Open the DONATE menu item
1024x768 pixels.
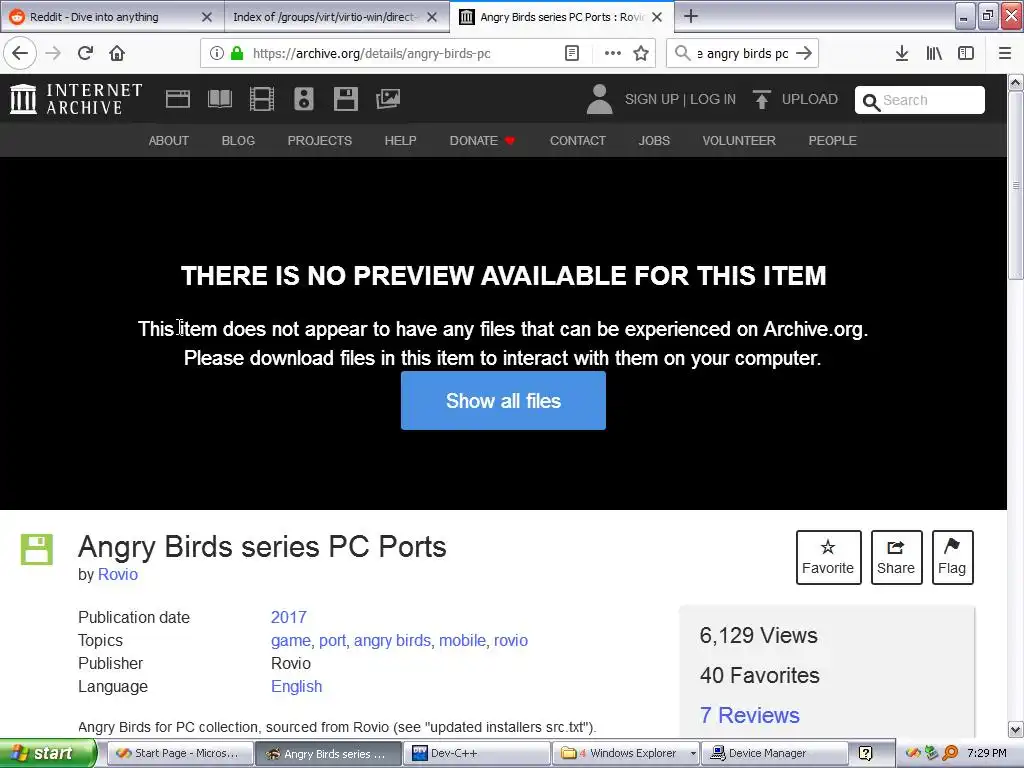(482, 140)
